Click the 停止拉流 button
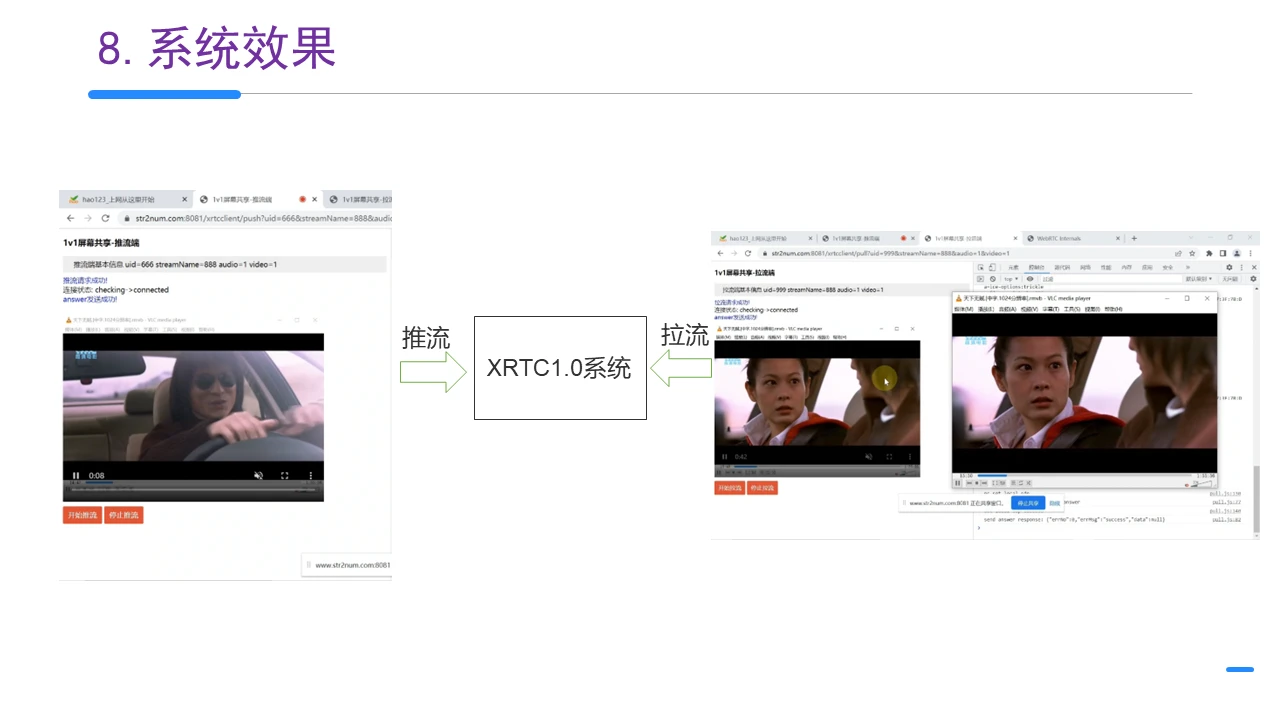Image resolution: width=1280 pixels, height=720 pixels. coord(762,488)
